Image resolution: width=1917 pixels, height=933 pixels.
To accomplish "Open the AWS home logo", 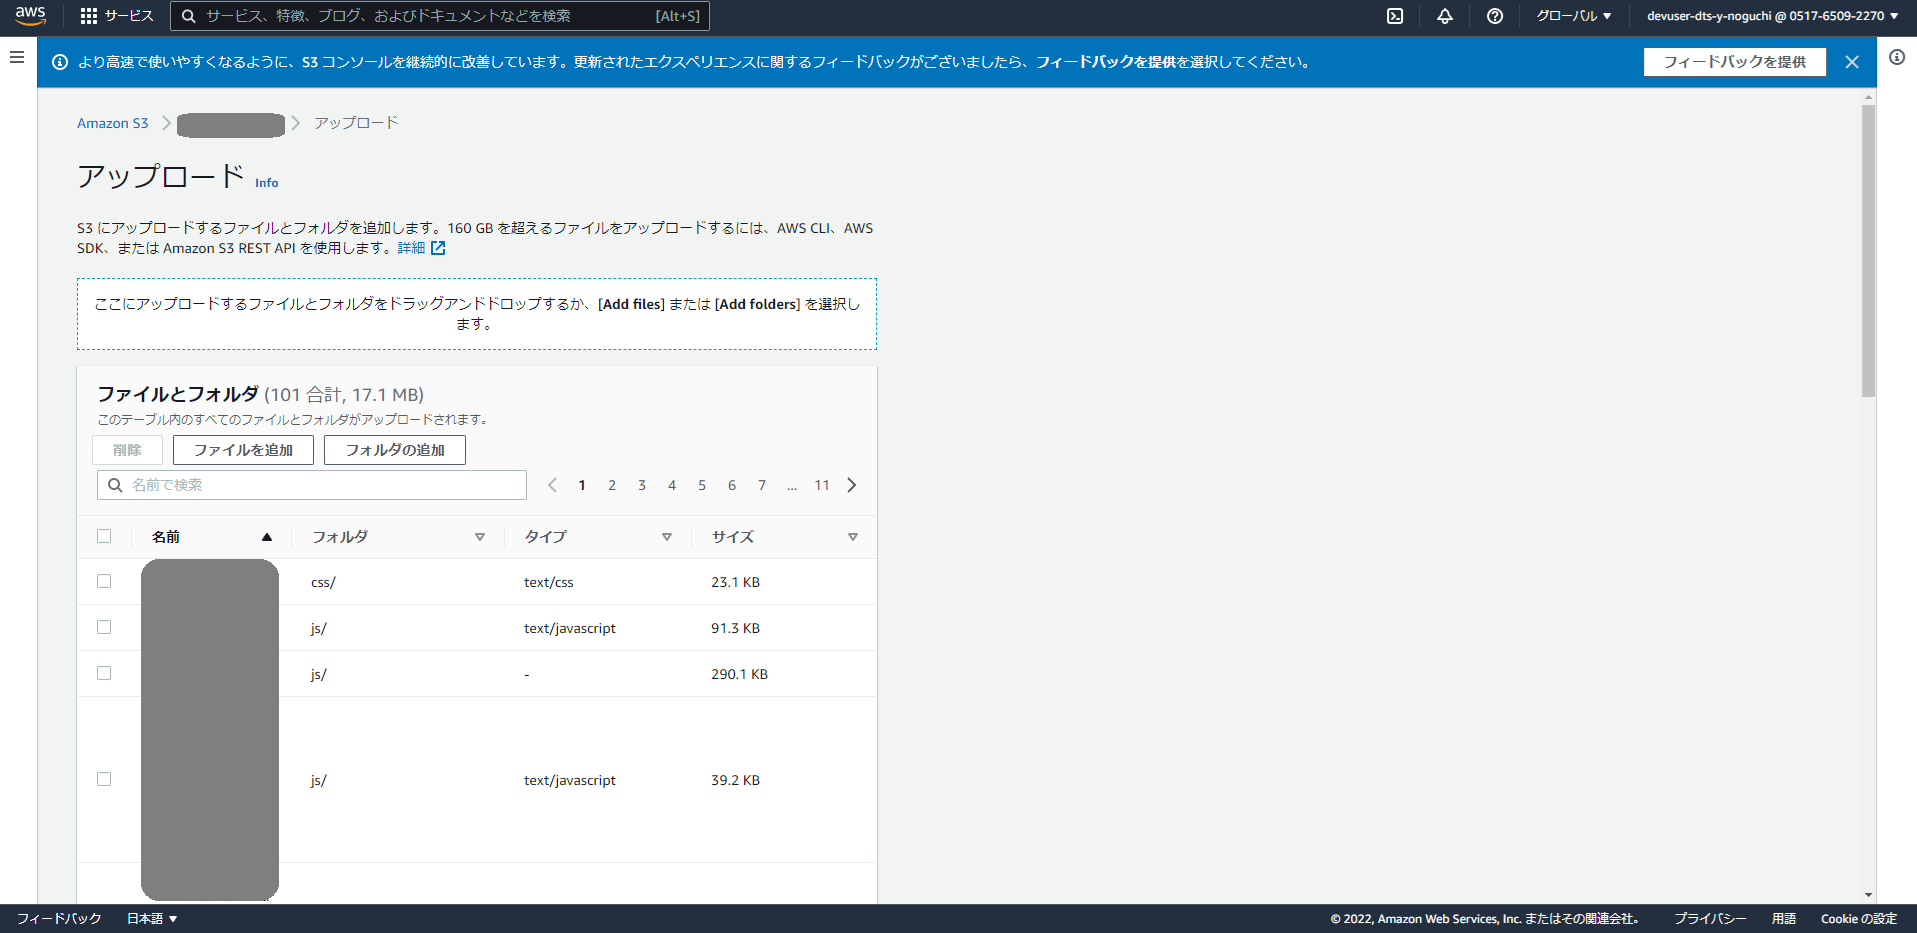I will [31, 15].
